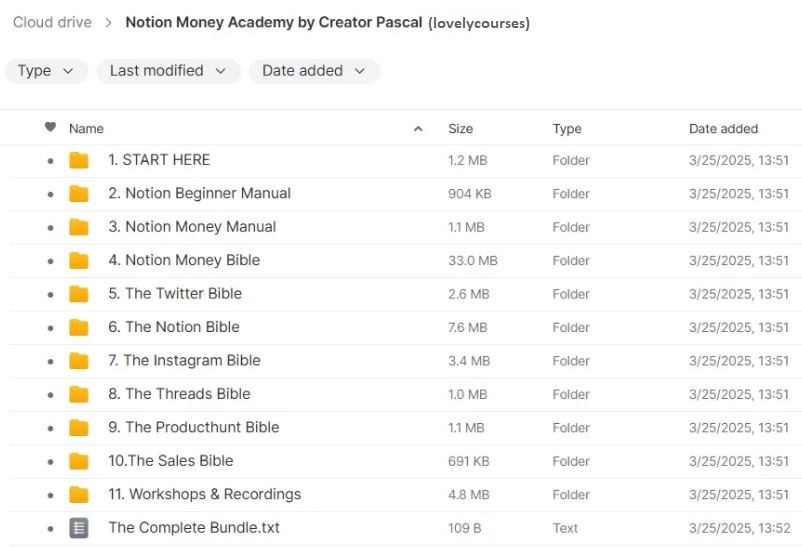This screenshot has width=802, height=547.
Task: Click the folder icon for 1. START HERE
Action: pos(79,160)
